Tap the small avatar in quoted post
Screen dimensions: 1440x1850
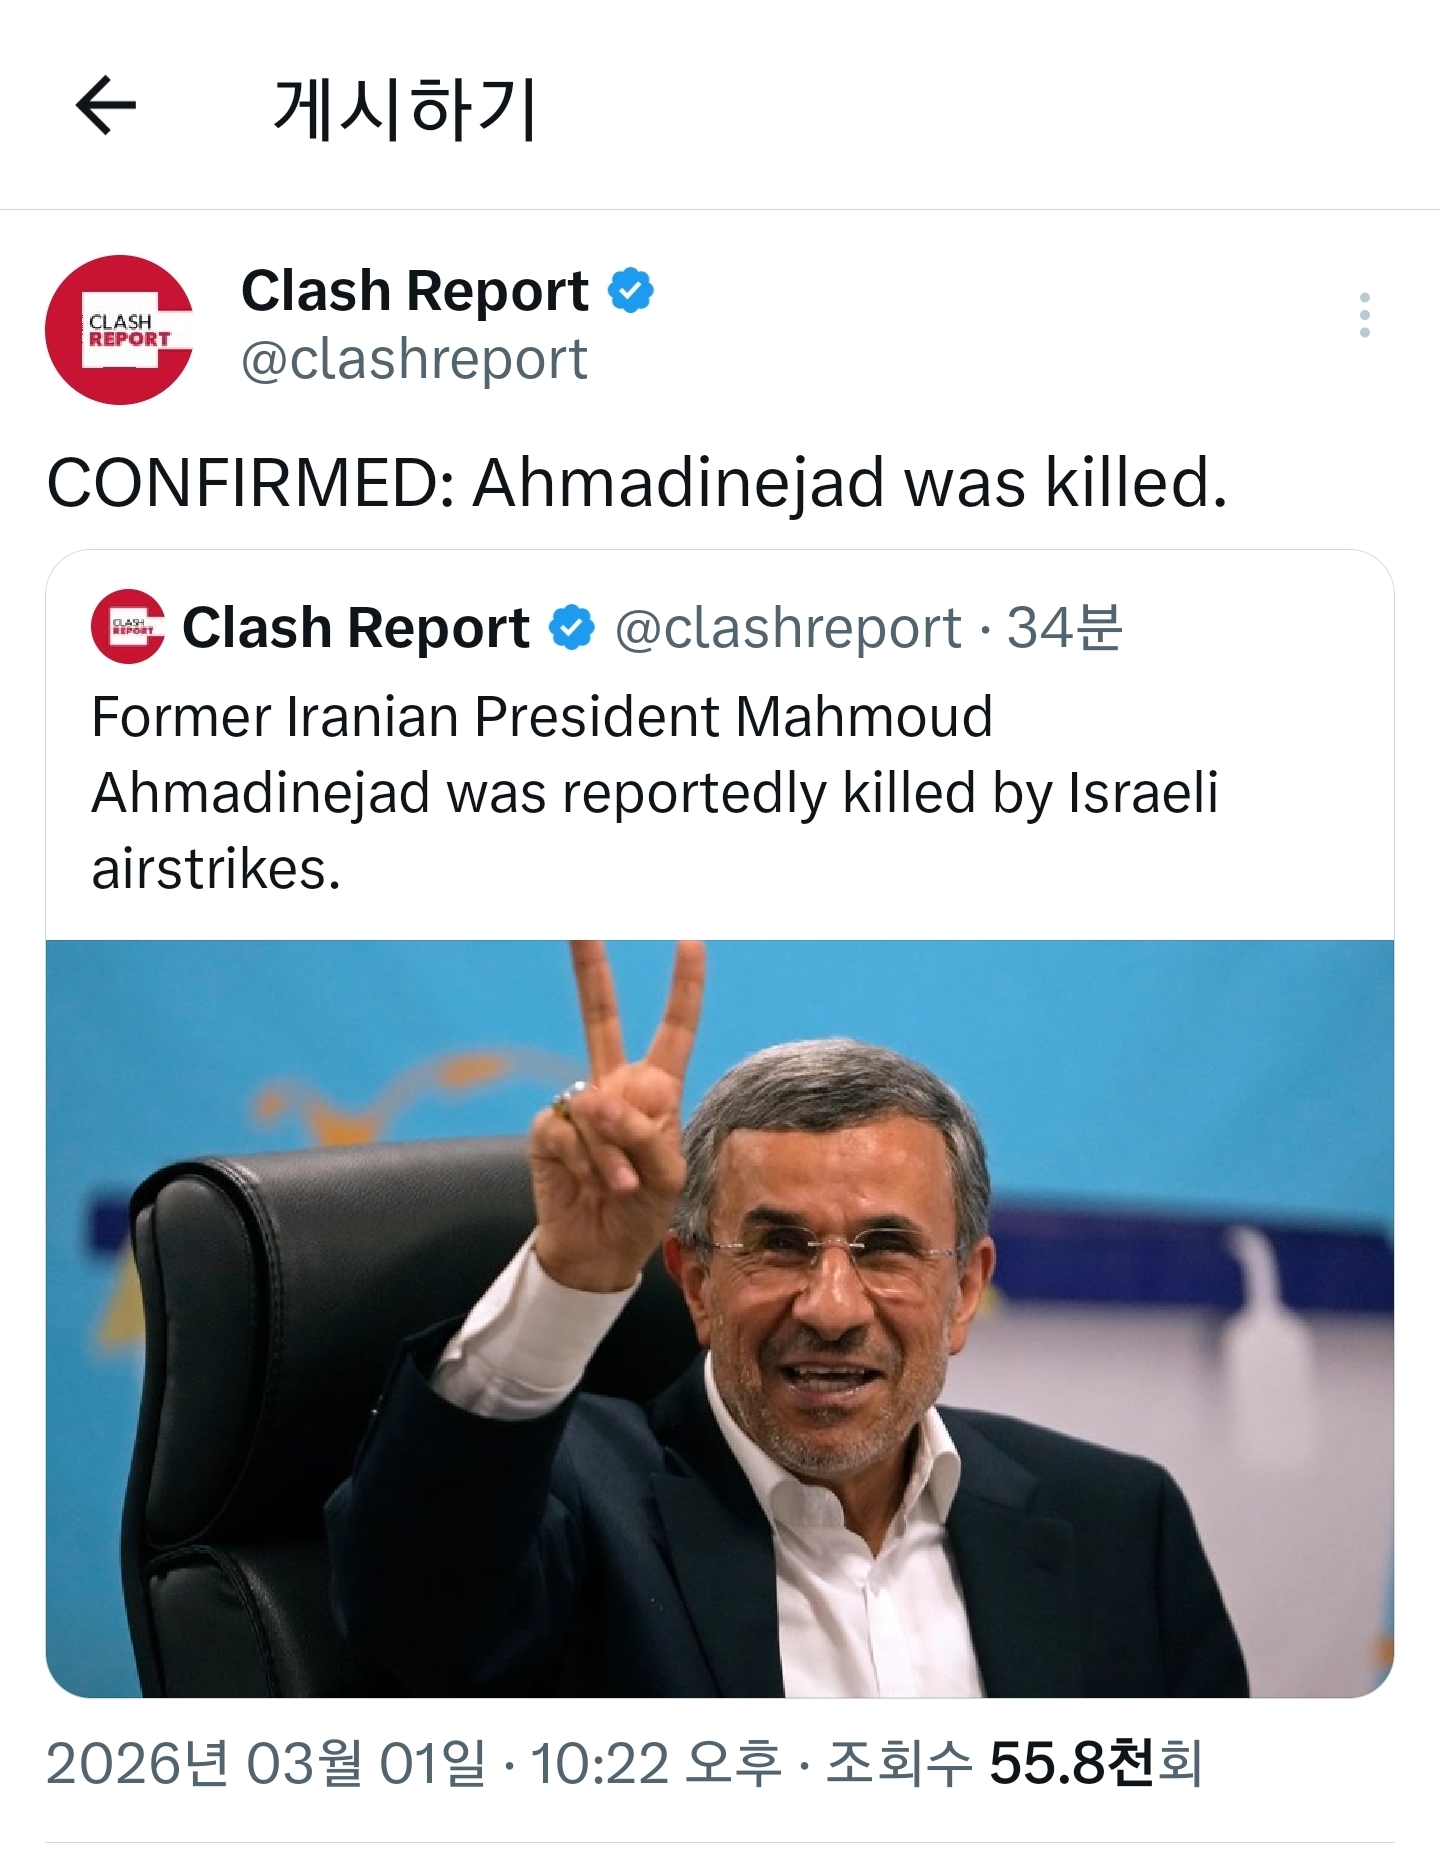(128, 627)
